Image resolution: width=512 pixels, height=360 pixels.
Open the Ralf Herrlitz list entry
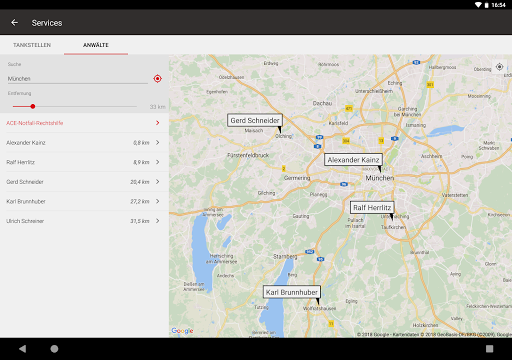tap(84, 162)
